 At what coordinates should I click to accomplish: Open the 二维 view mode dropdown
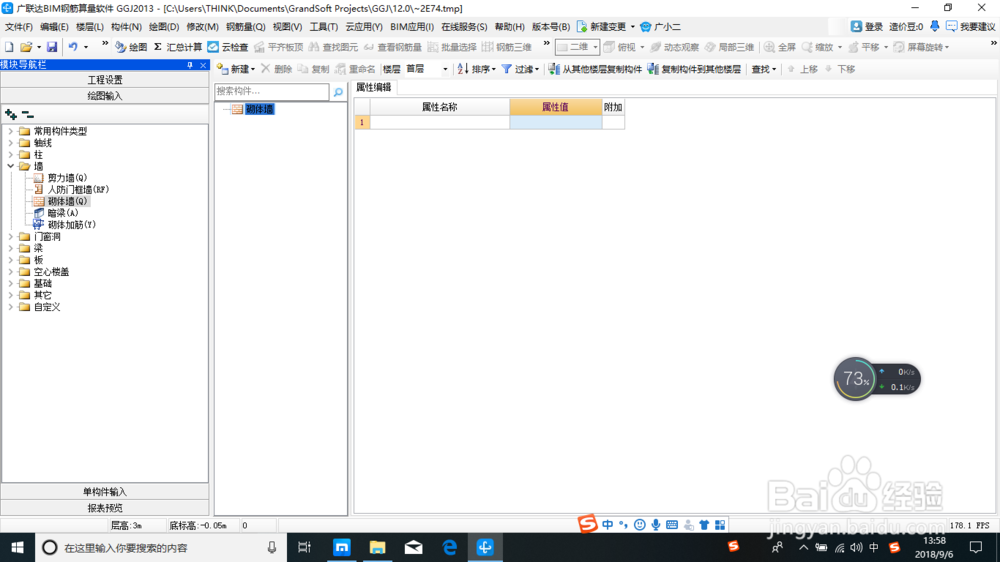[x=577, y=47]
